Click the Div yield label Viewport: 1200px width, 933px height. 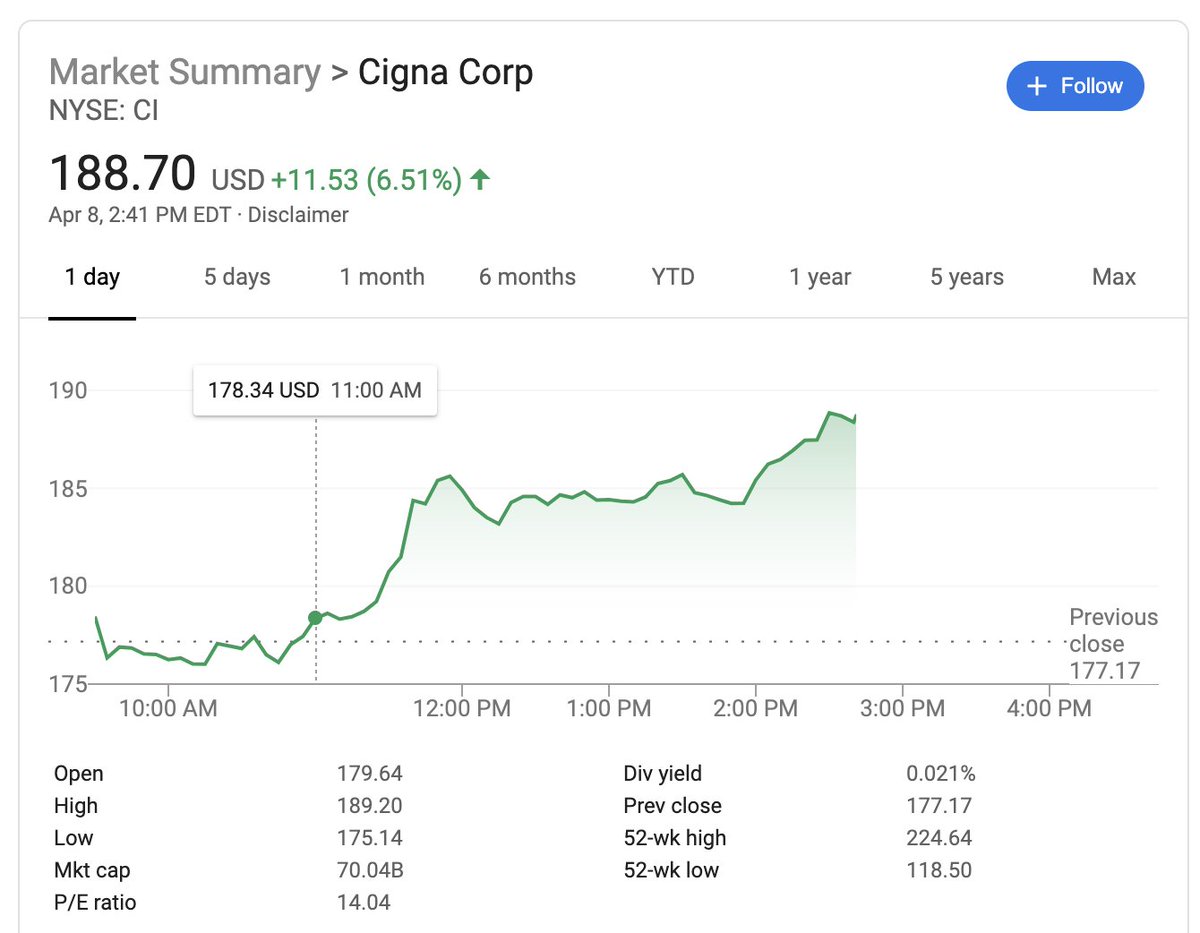coord(663,774)
